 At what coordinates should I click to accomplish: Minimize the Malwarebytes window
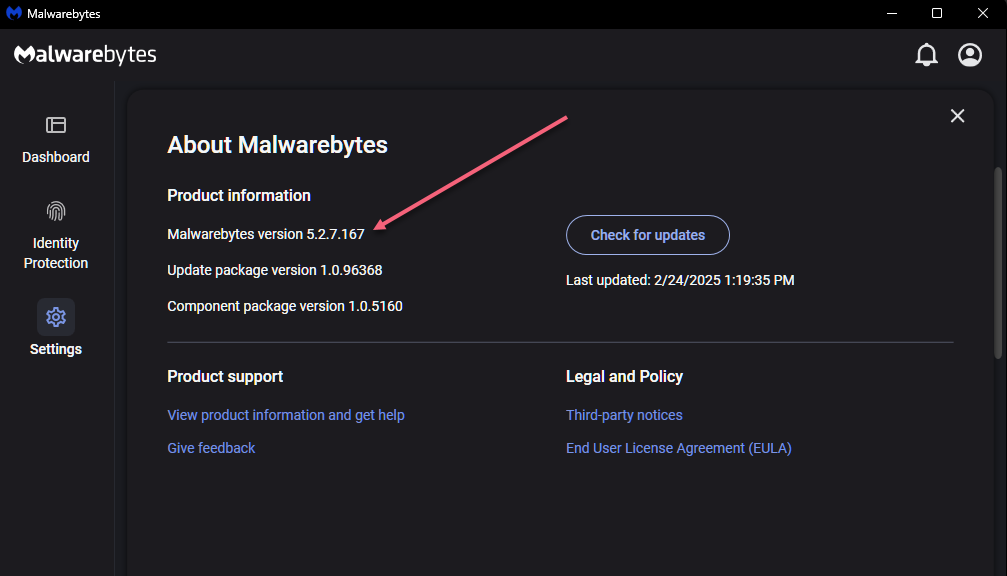891,13
